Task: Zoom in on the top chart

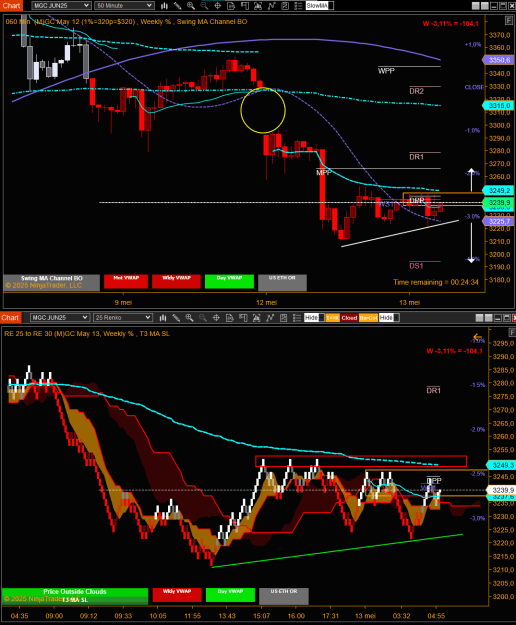Action: (191, 6)
